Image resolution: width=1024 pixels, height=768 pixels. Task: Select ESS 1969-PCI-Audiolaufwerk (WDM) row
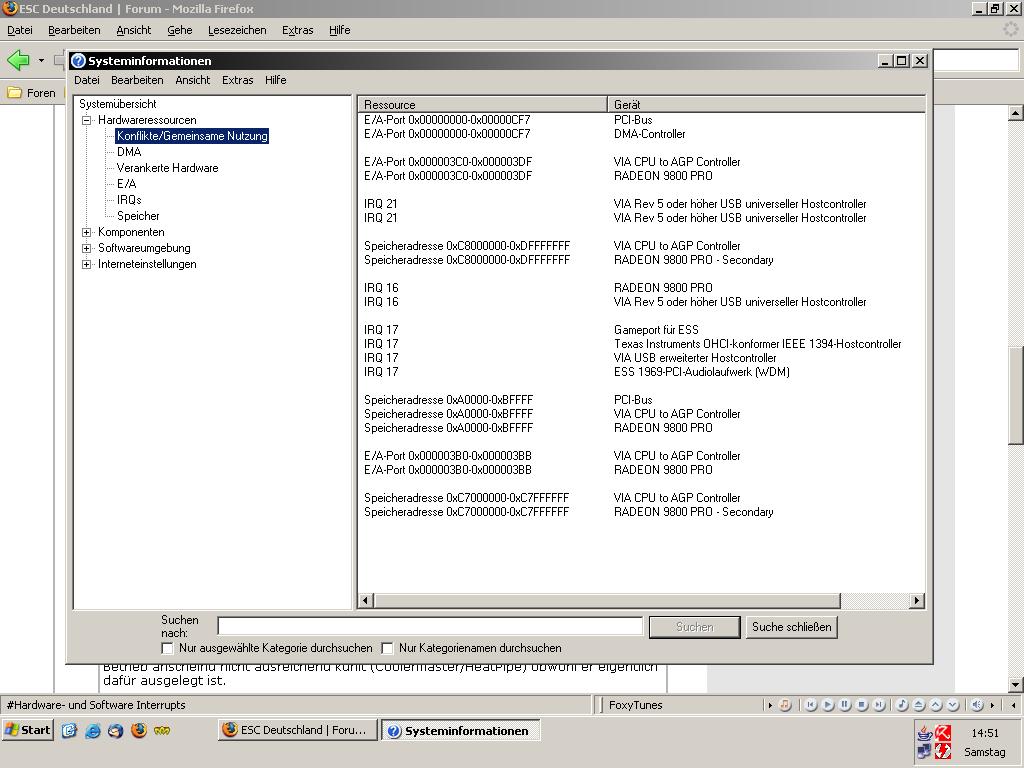pos(702,372)
